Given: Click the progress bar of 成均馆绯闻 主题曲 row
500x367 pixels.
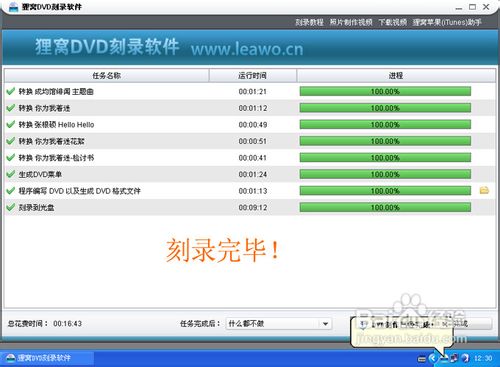Looking at the screenshot, I should click(385, 91).
